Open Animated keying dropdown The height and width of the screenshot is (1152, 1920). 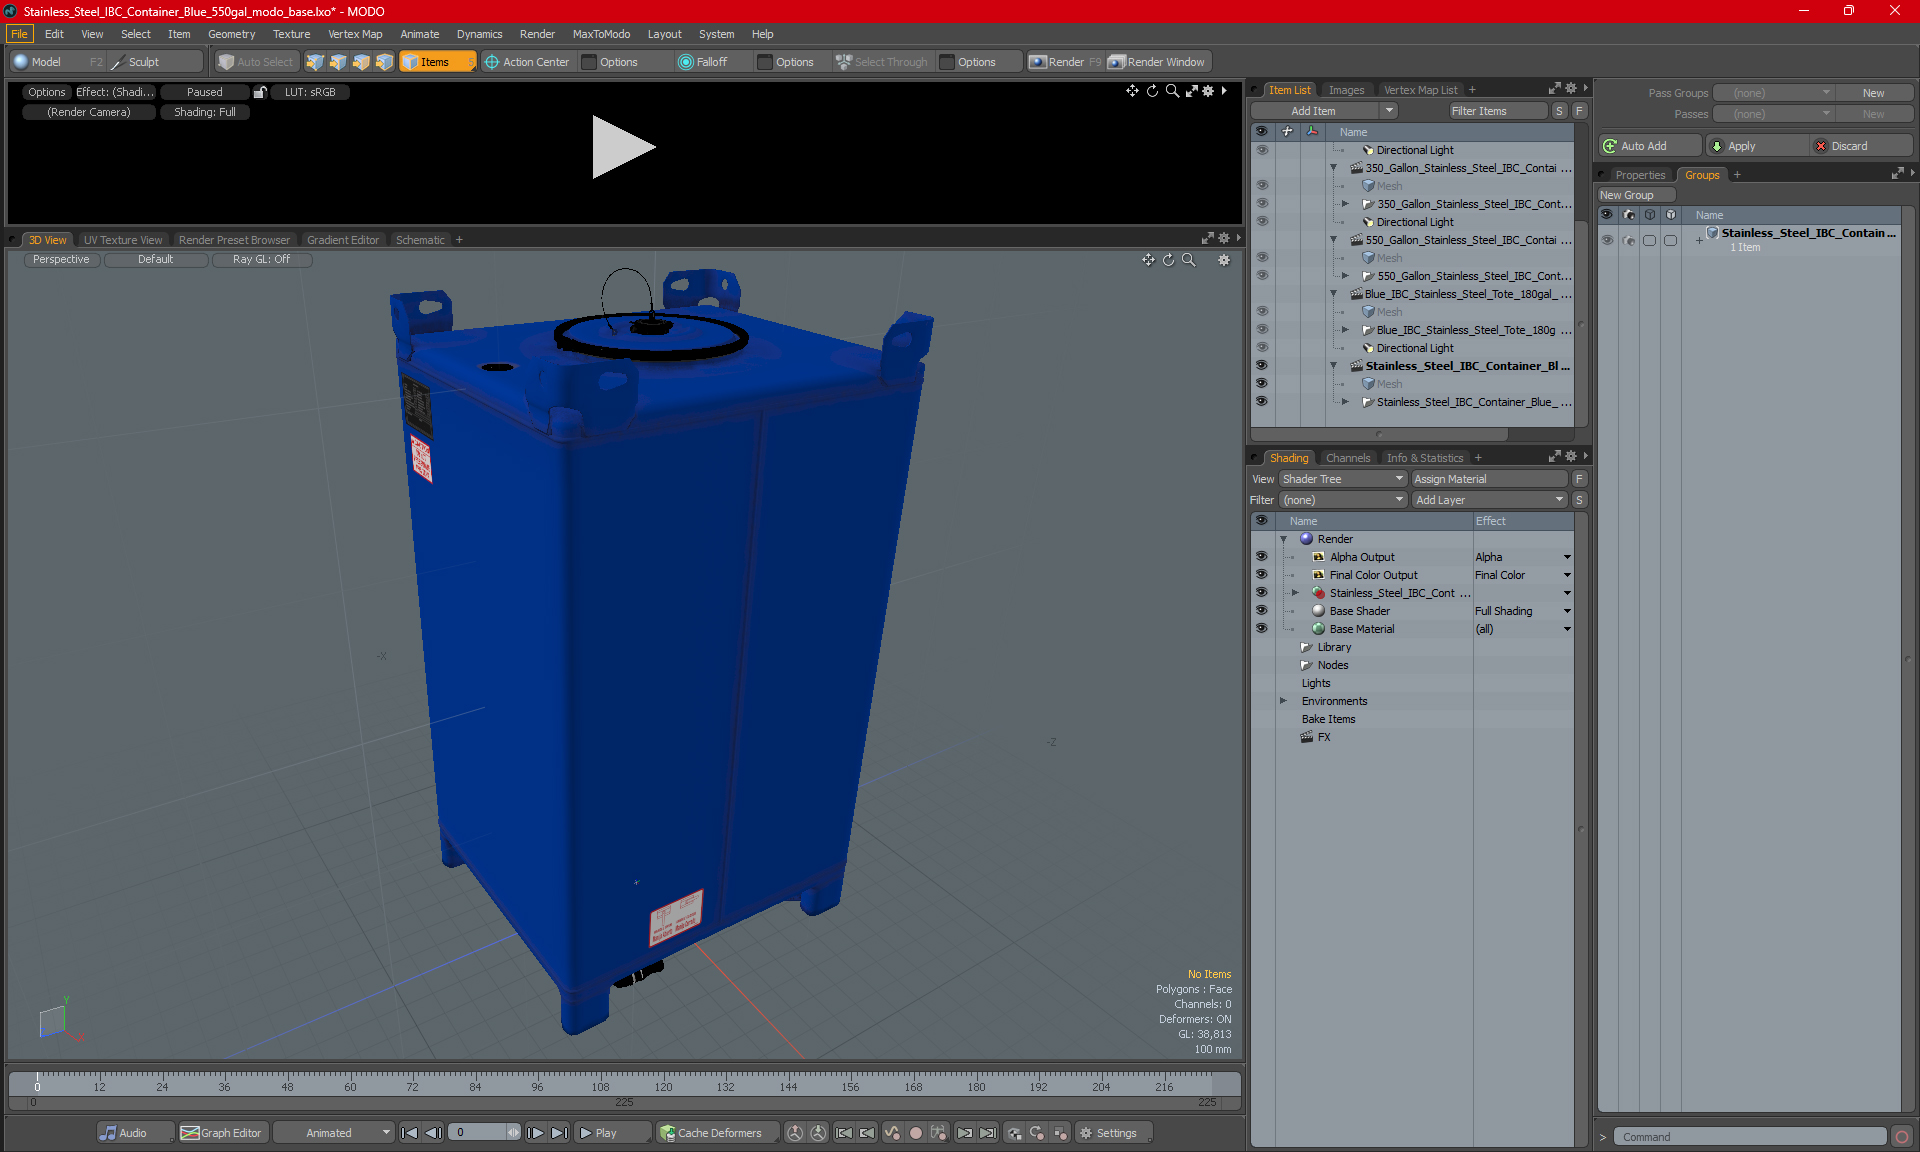[333, 1133]
